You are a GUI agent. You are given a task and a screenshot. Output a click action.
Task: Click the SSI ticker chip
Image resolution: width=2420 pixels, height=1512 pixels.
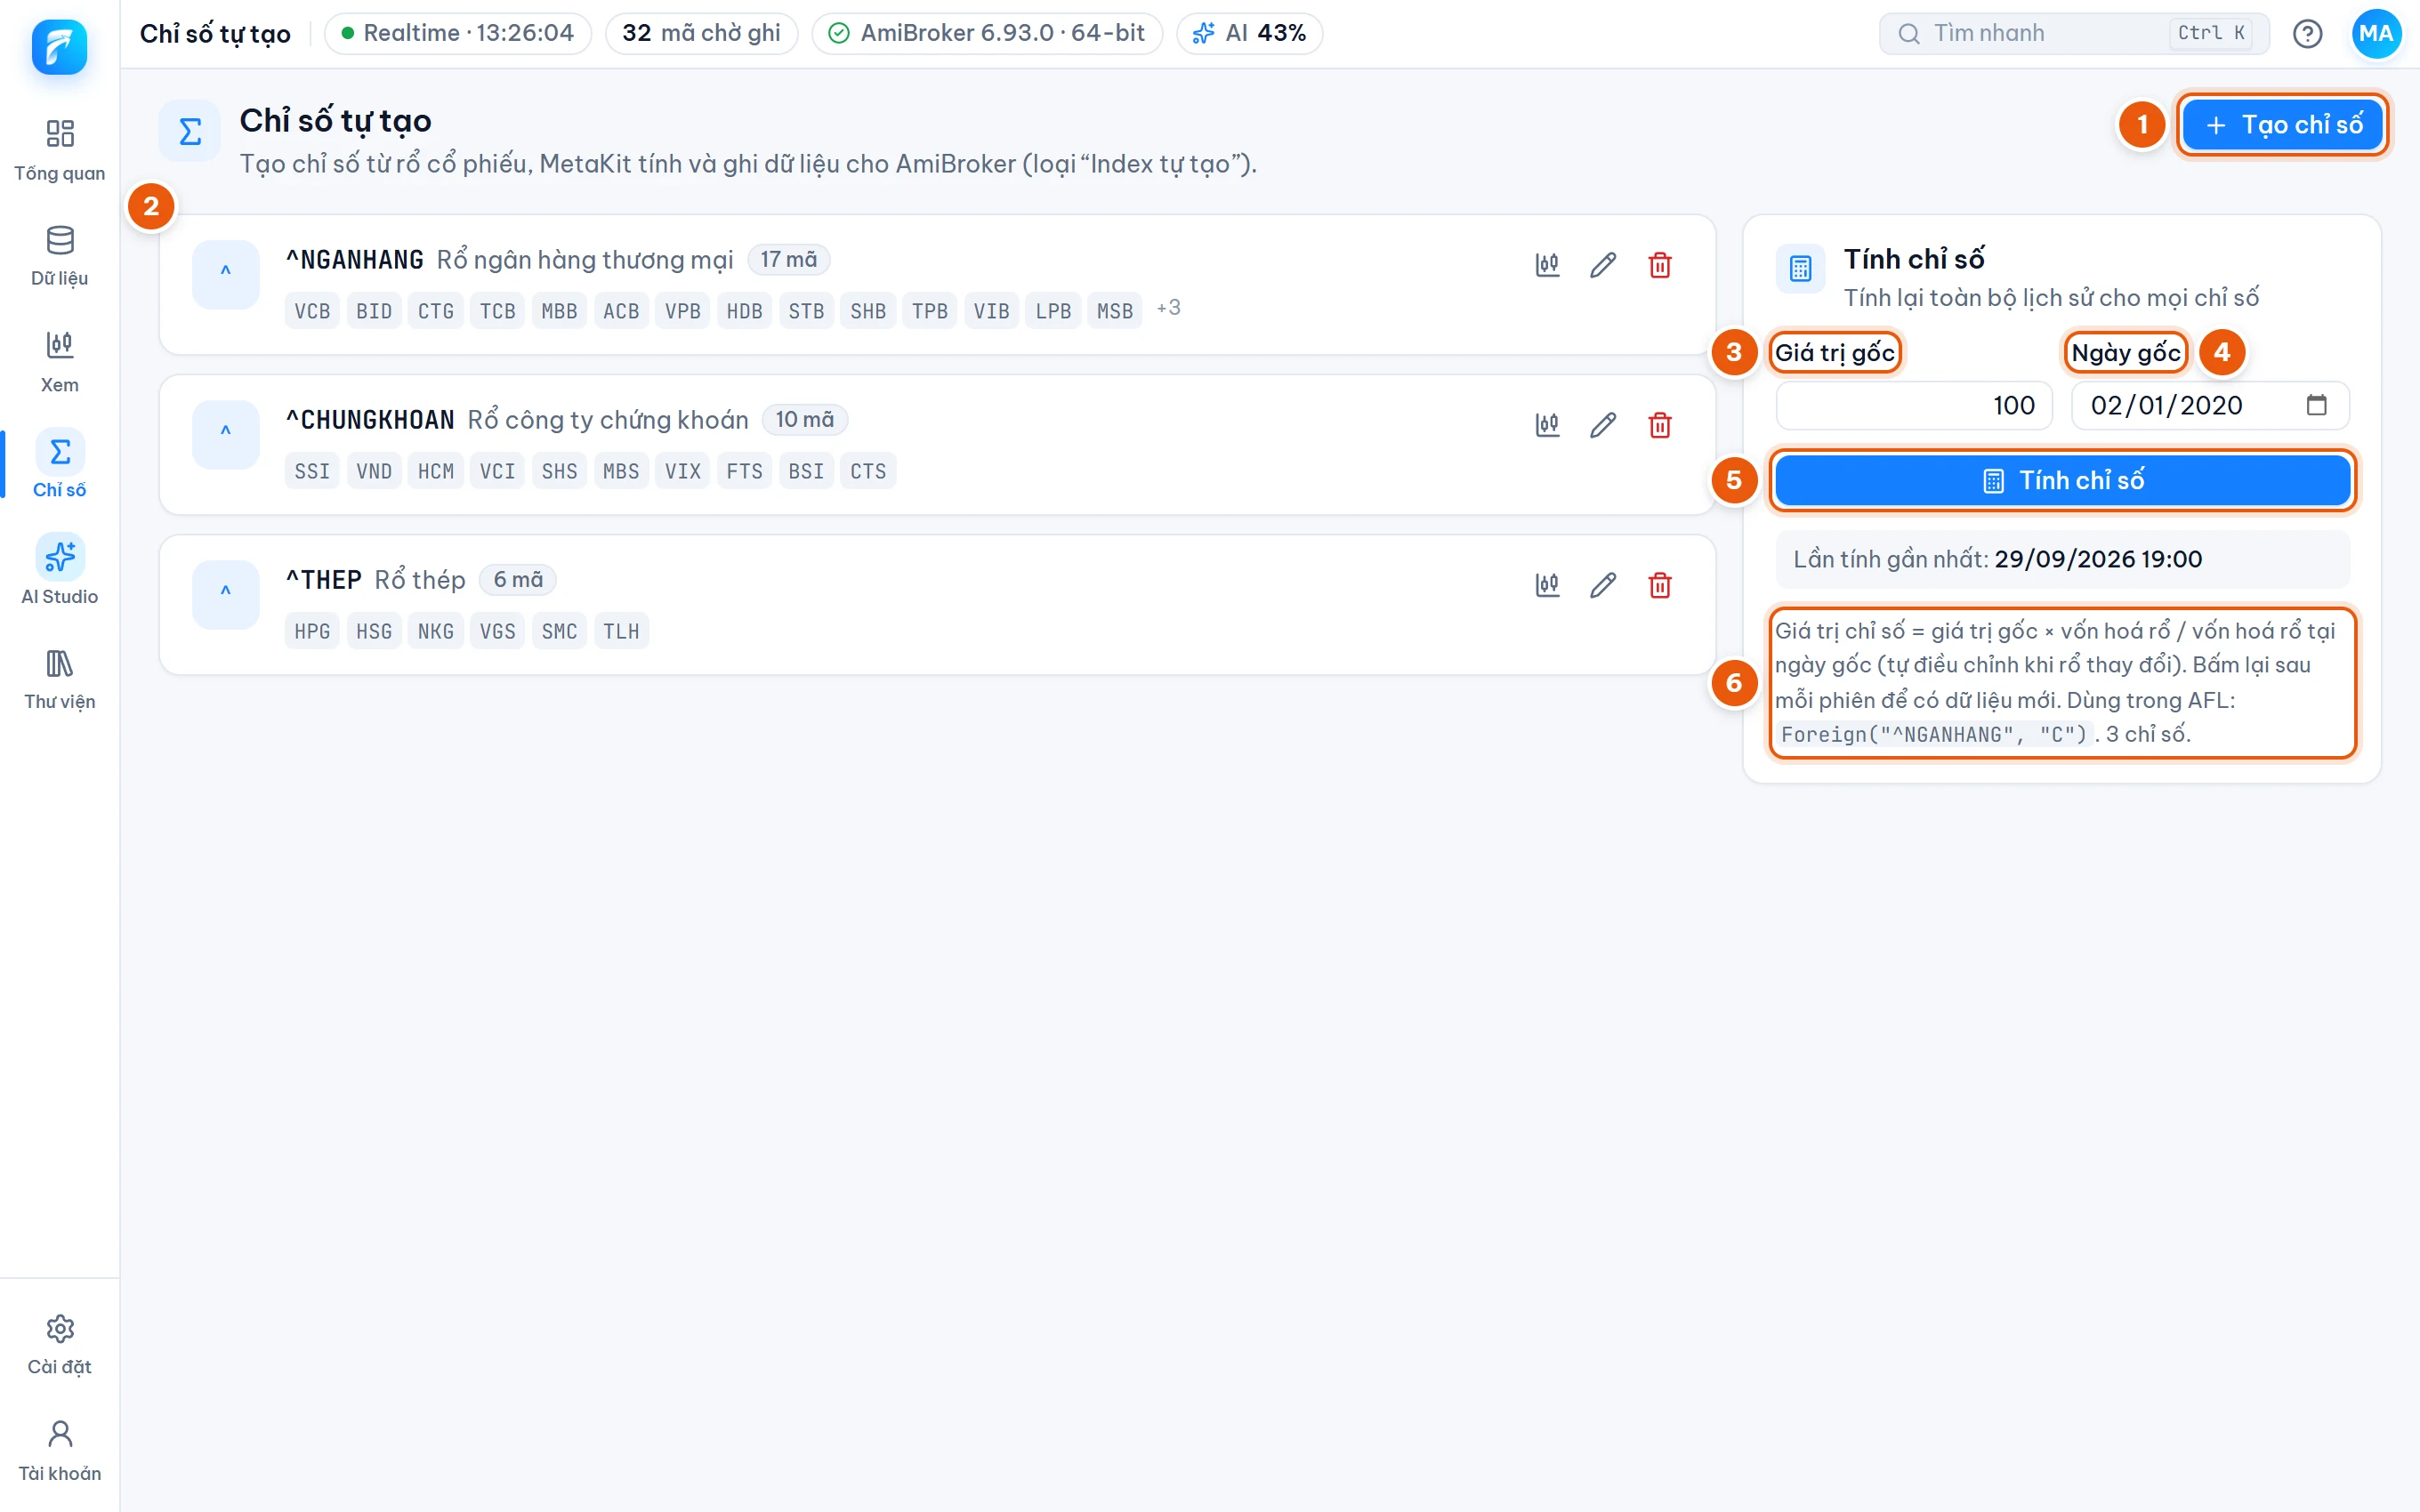tap(312, 471)
